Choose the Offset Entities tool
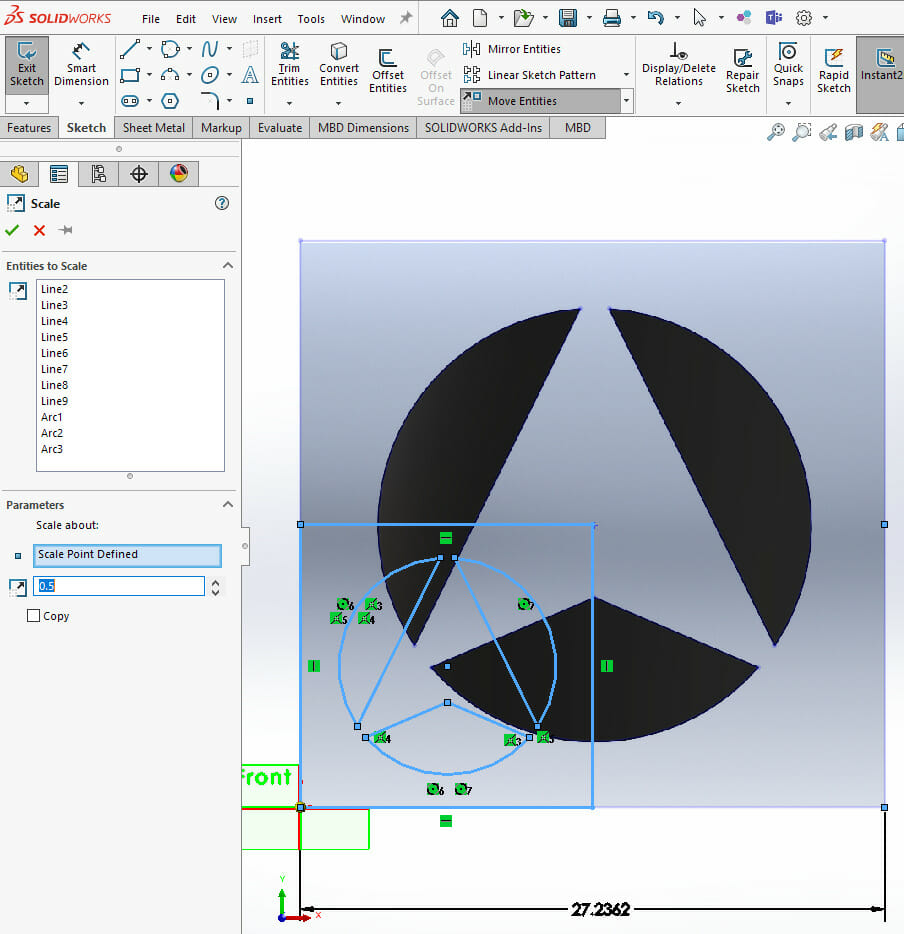This screenshot has height=934, width=904. [387, 70]
